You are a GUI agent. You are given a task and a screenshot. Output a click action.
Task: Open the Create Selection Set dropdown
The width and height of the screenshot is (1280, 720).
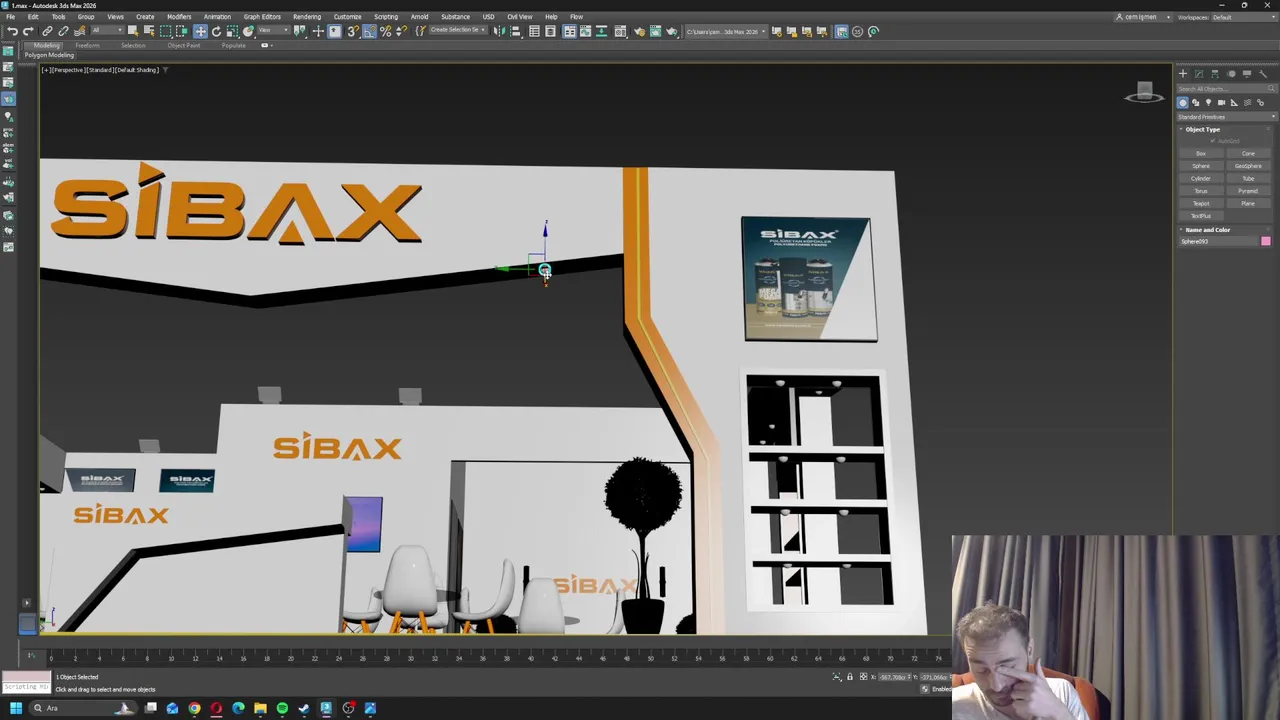click(458, 31)
